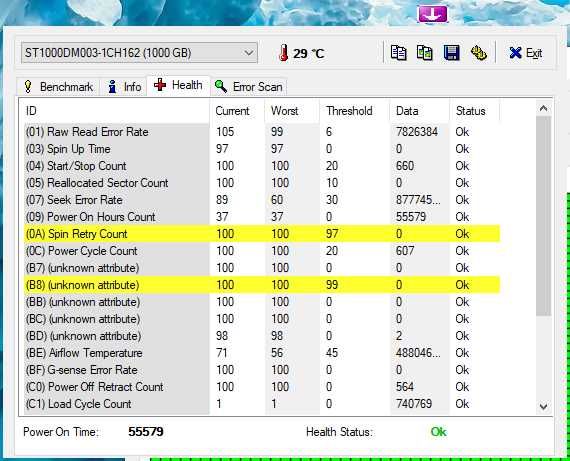Select the (C0) Power Off Retract Count row
The width and height of the screenshot is (570, 461).
(262, 387)
